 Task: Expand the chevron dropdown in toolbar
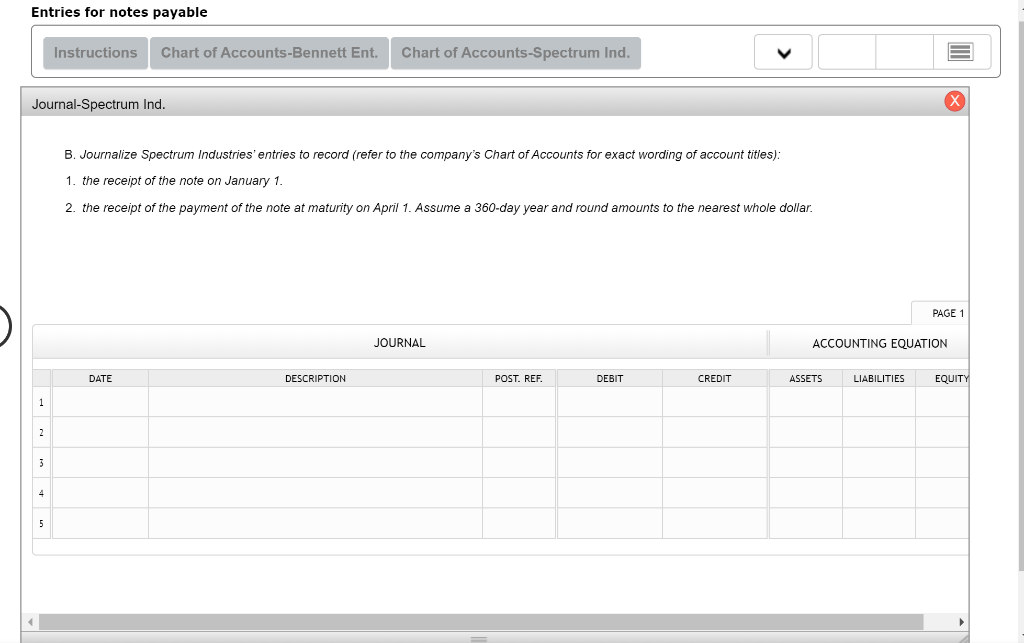pos(783,52)
